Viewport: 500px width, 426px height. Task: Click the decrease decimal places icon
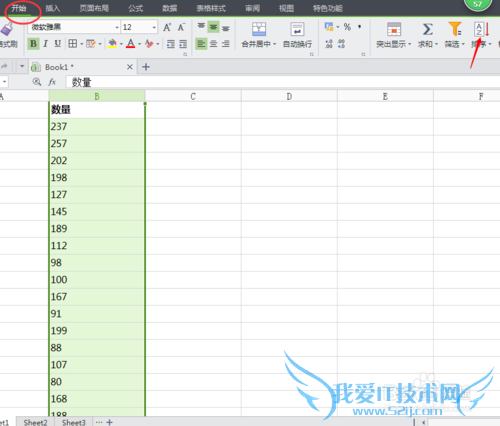pos(341,44)
